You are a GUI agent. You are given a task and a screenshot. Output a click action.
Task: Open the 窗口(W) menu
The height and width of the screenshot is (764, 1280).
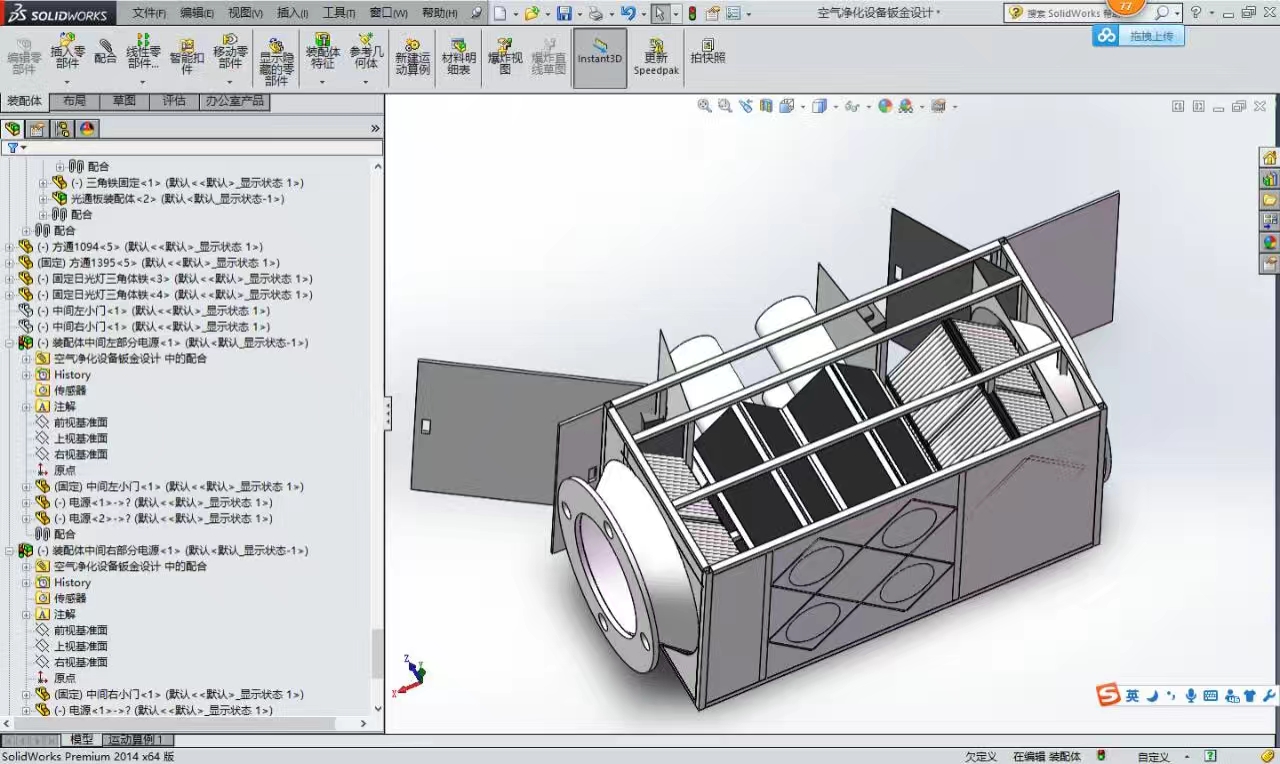388,13
